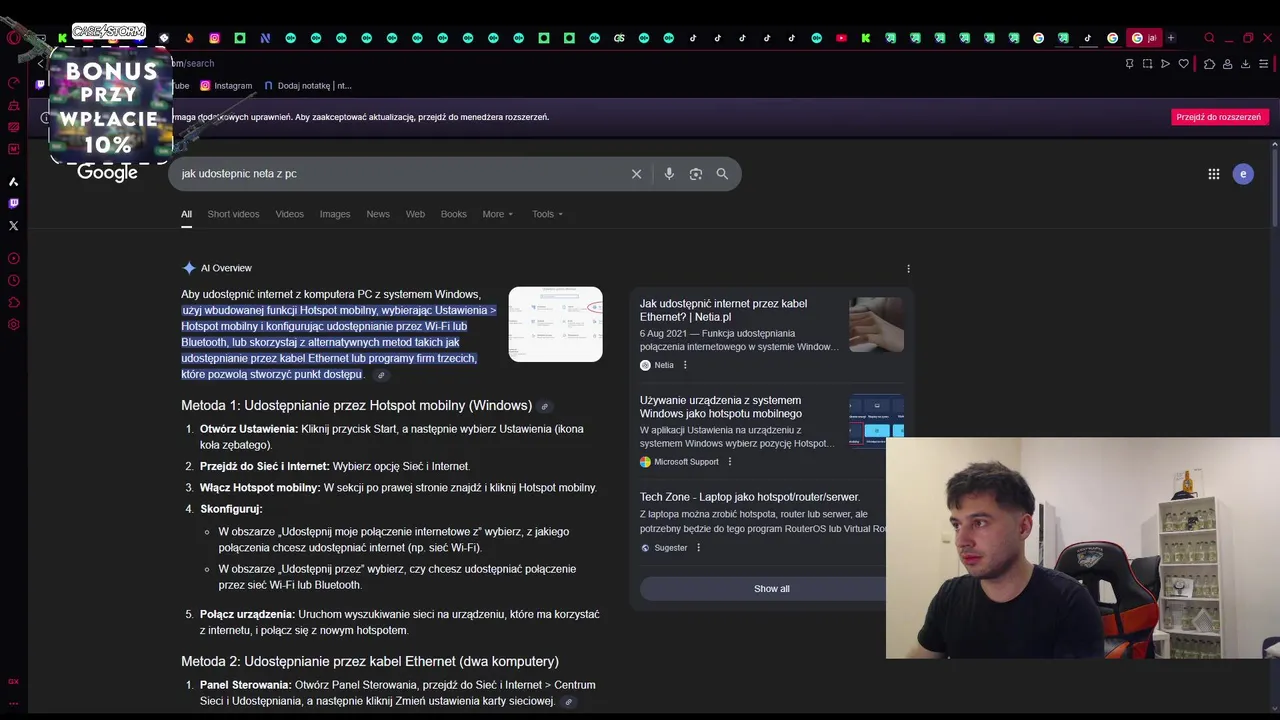Image resolution: width=1280 pixels, height=720 pixels.
Task: Open Twitch panel in sidebar
Action: pyautogui.click(x=13, y=203)
